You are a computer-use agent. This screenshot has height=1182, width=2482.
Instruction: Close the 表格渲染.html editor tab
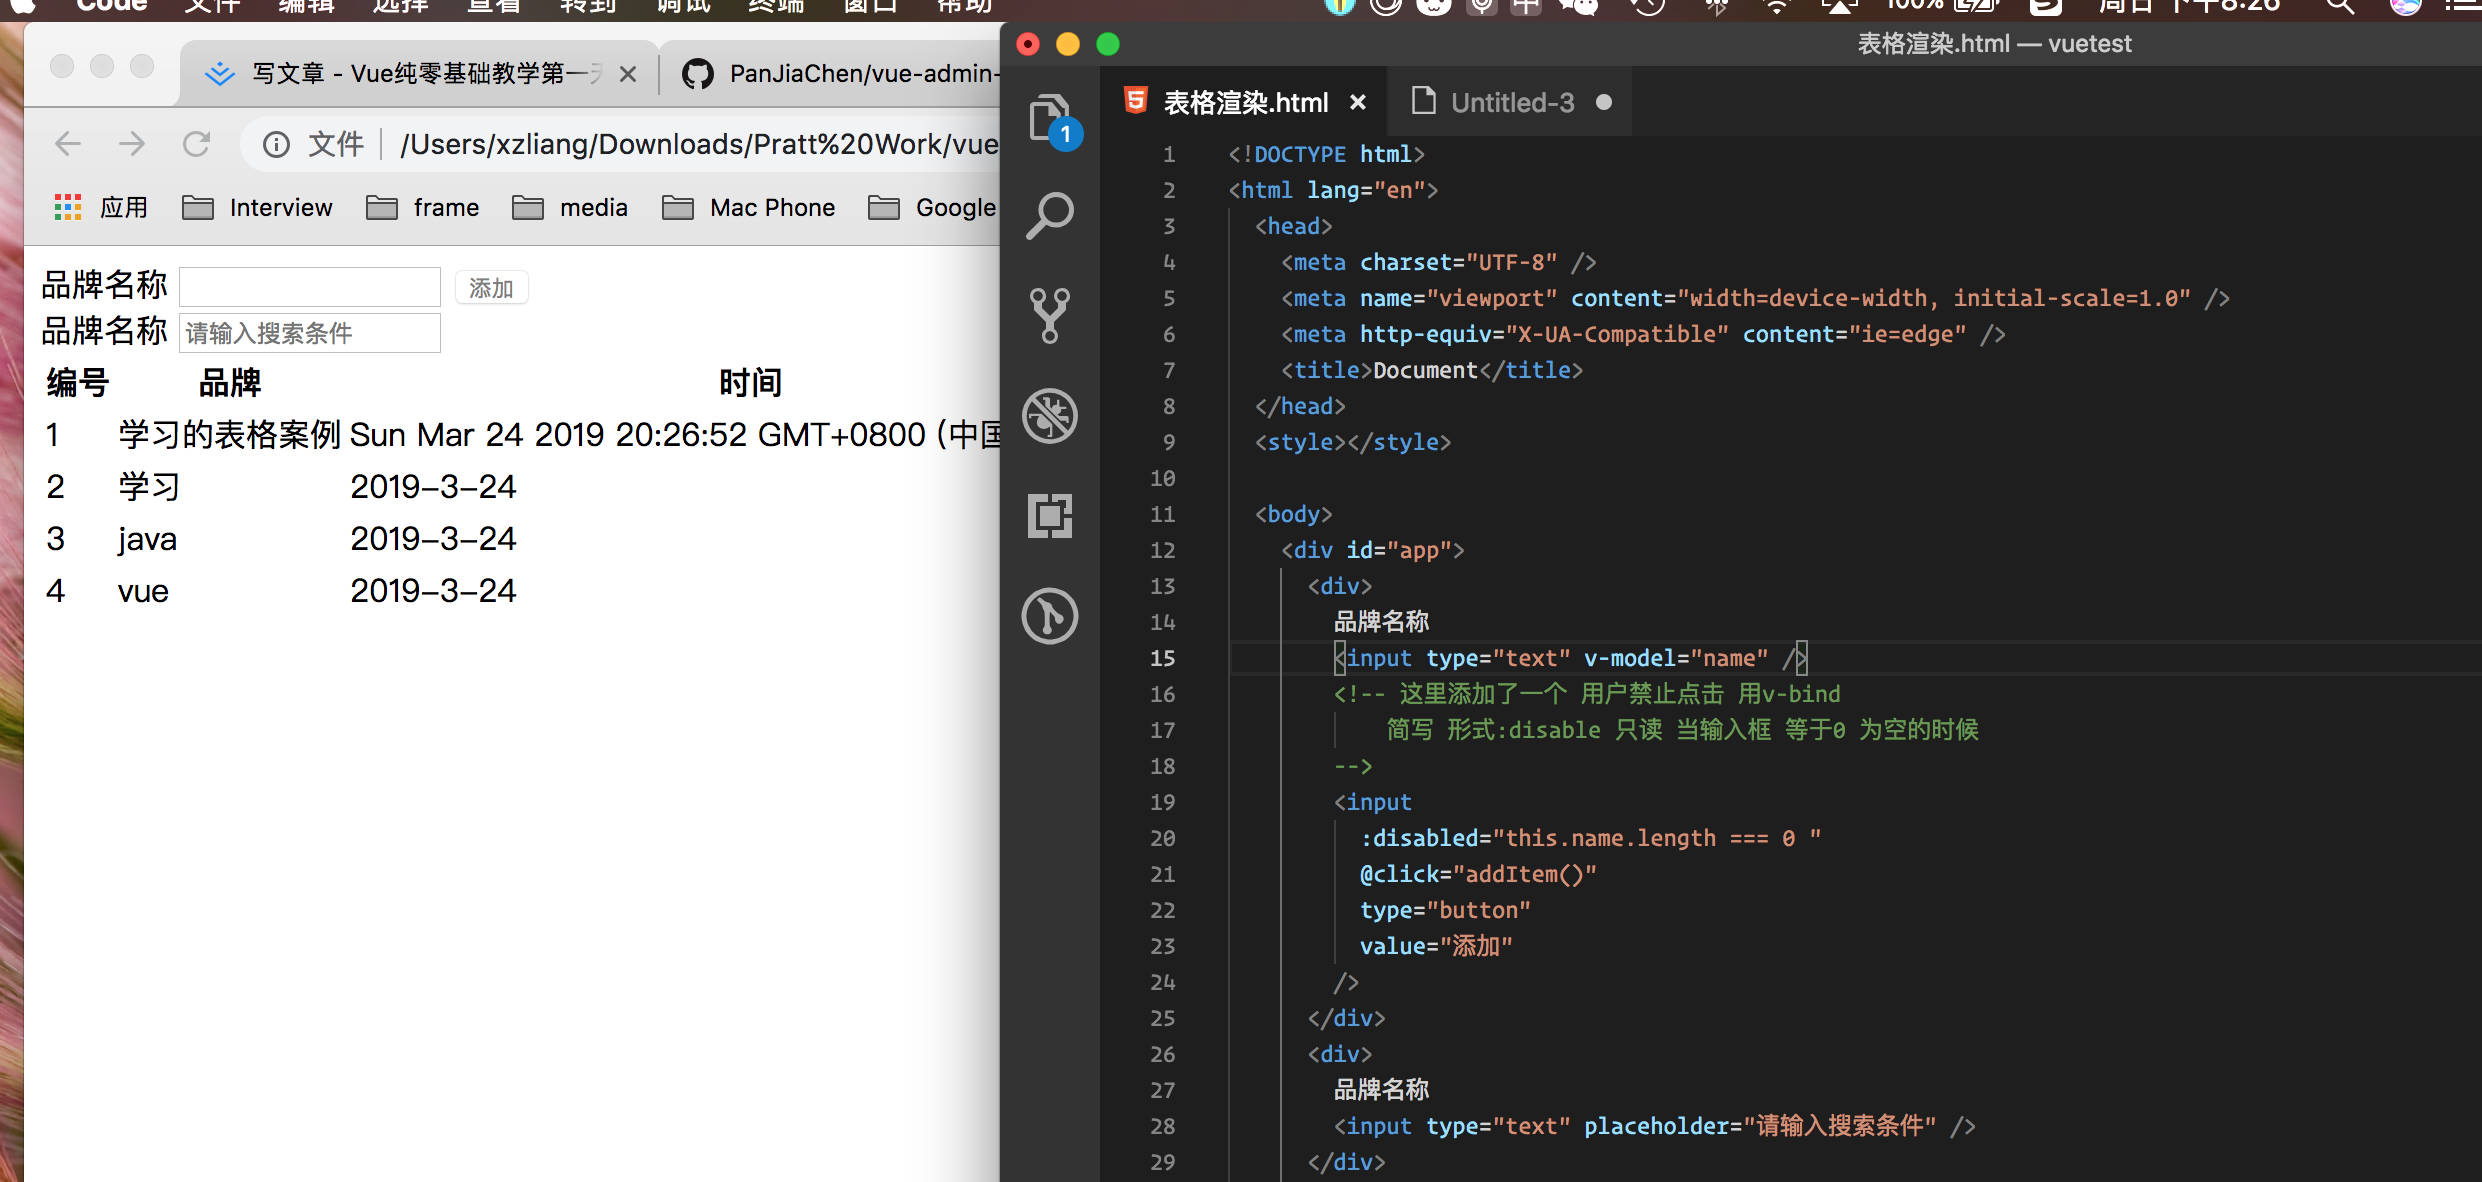click(x=1357, y=102)
